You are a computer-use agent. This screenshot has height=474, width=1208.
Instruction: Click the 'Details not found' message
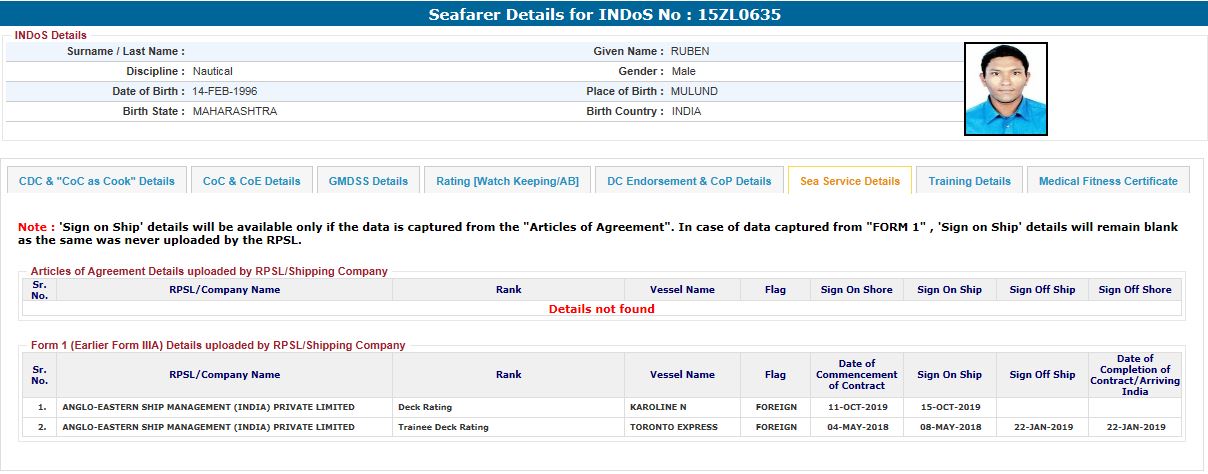pos(601,309)
